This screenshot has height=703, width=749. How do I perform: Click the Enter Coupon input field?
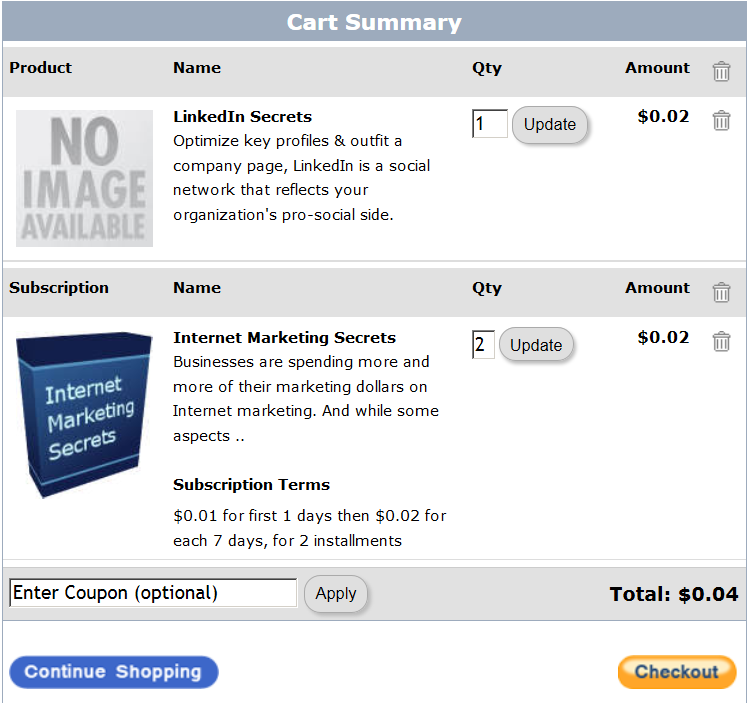coord(153,593)
